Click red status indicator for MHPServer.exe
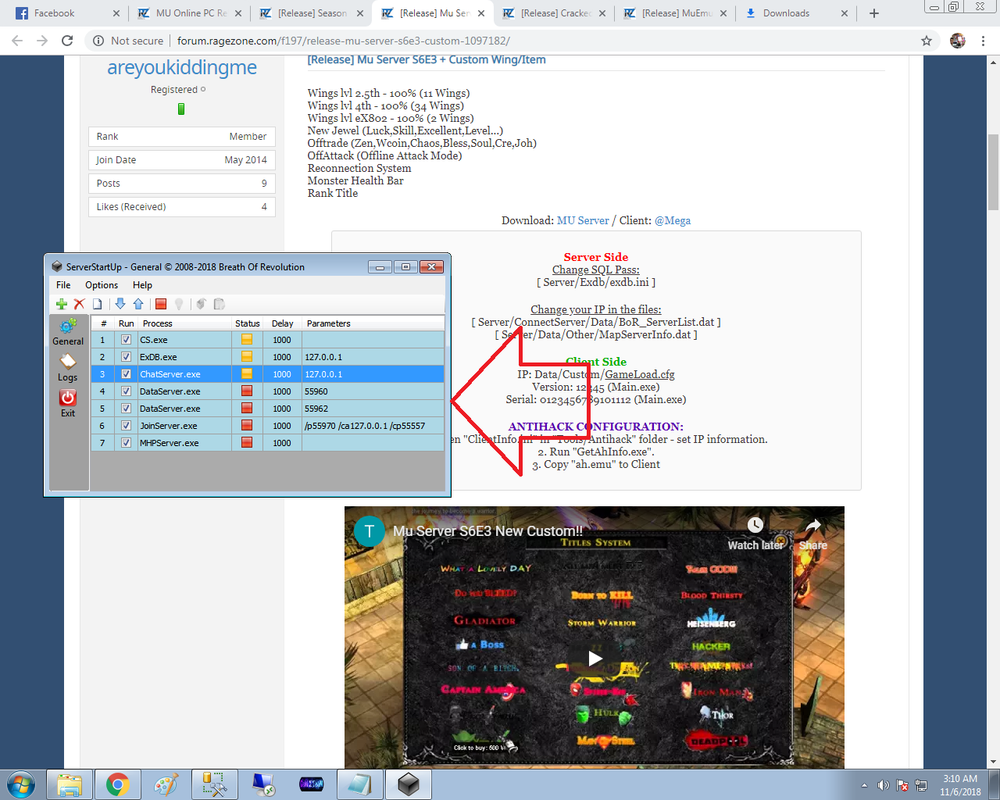The image size is (1000, 800). pos(247,442)
